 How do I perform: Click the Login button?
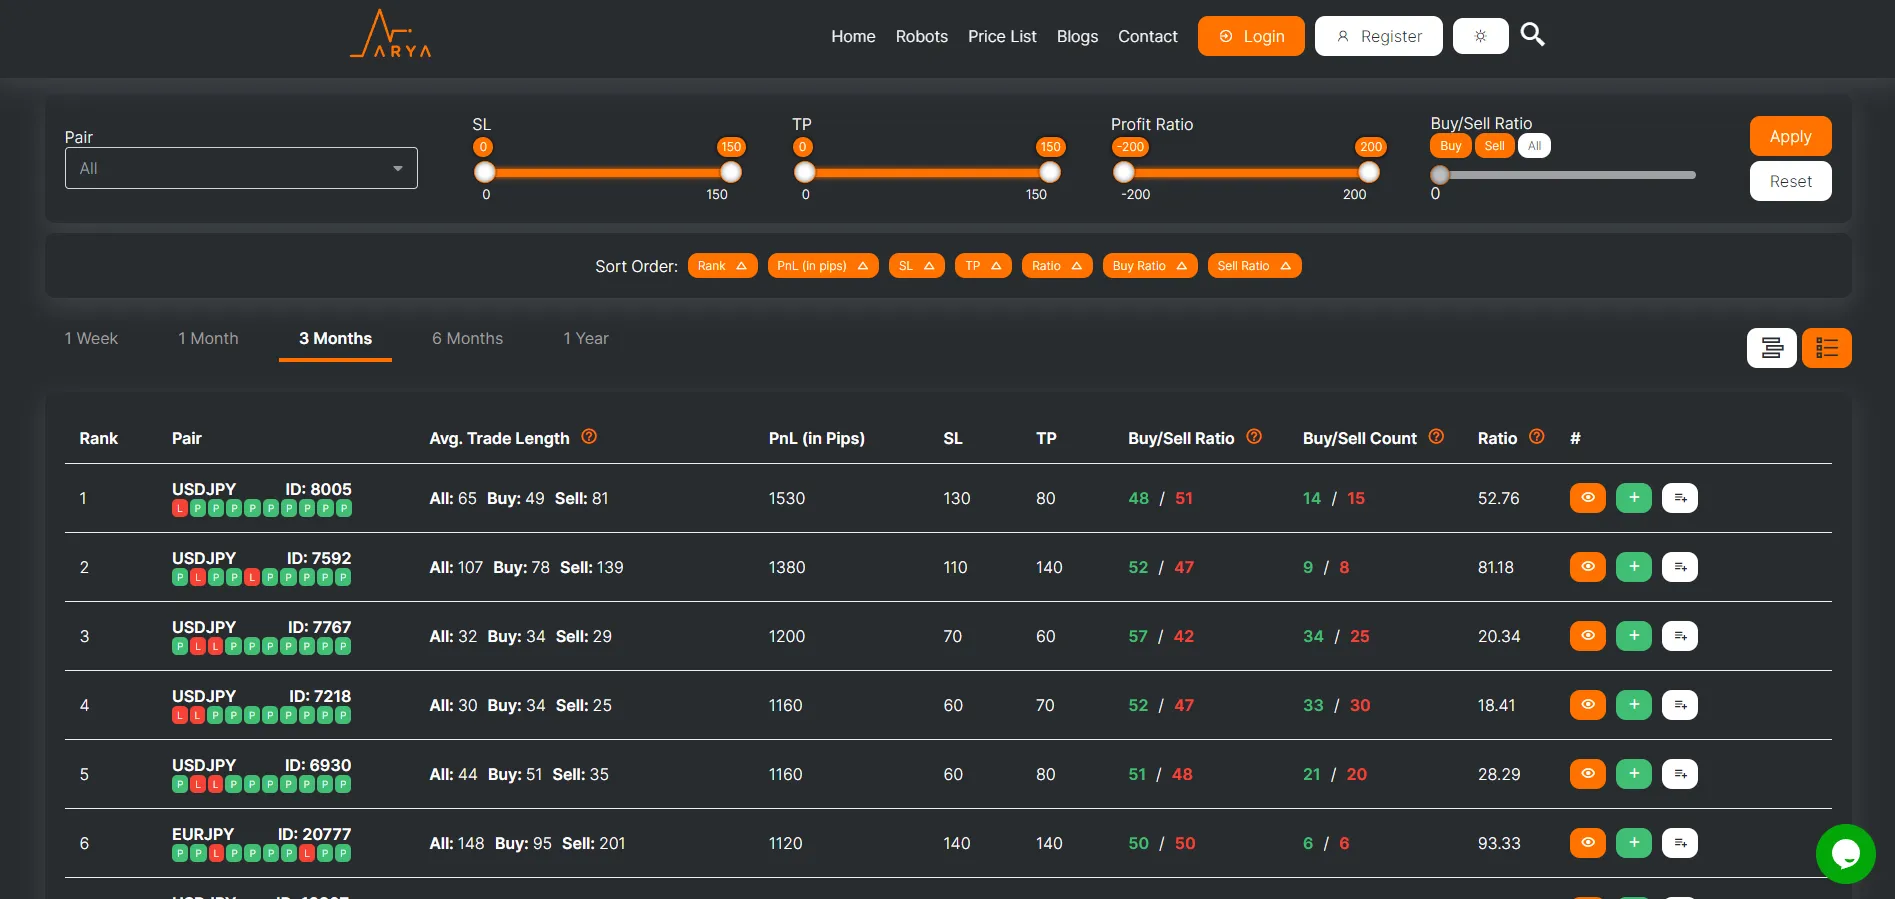1251,36
